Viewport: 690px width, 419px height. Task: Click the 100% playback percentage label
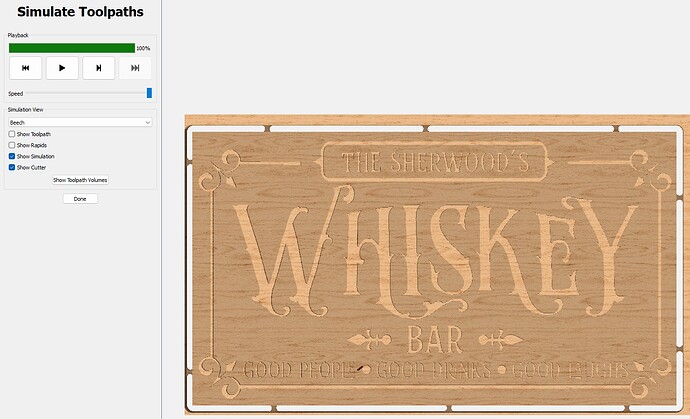(143, 48)
